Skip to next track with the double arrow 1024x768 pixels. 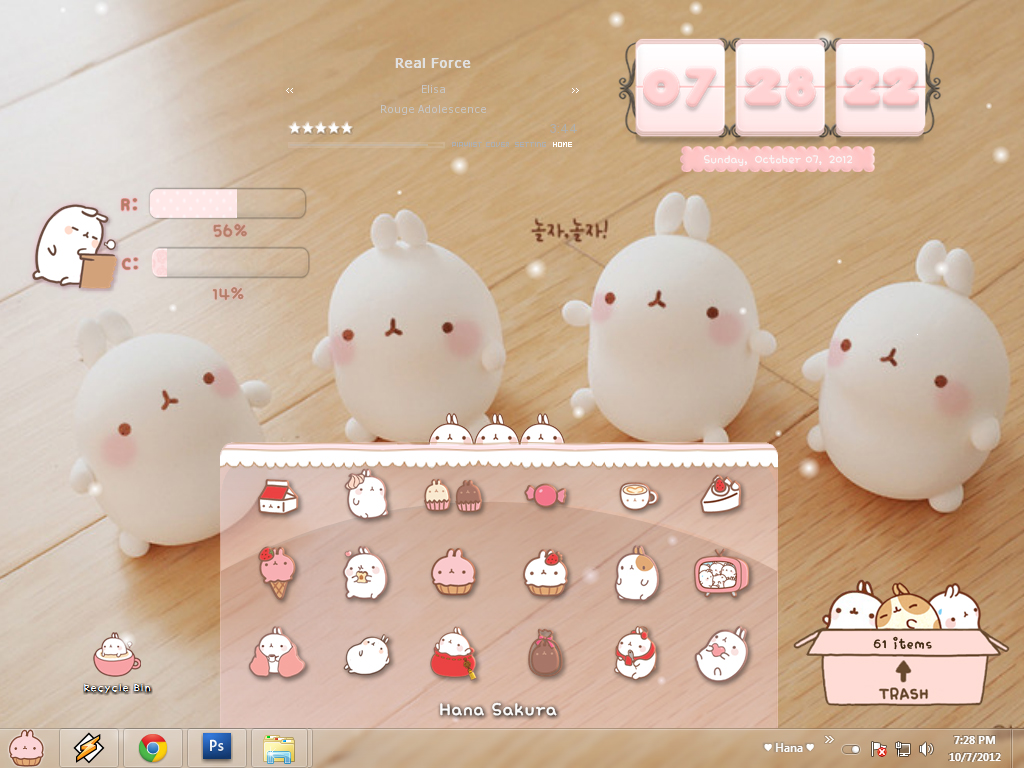point(575,89)
